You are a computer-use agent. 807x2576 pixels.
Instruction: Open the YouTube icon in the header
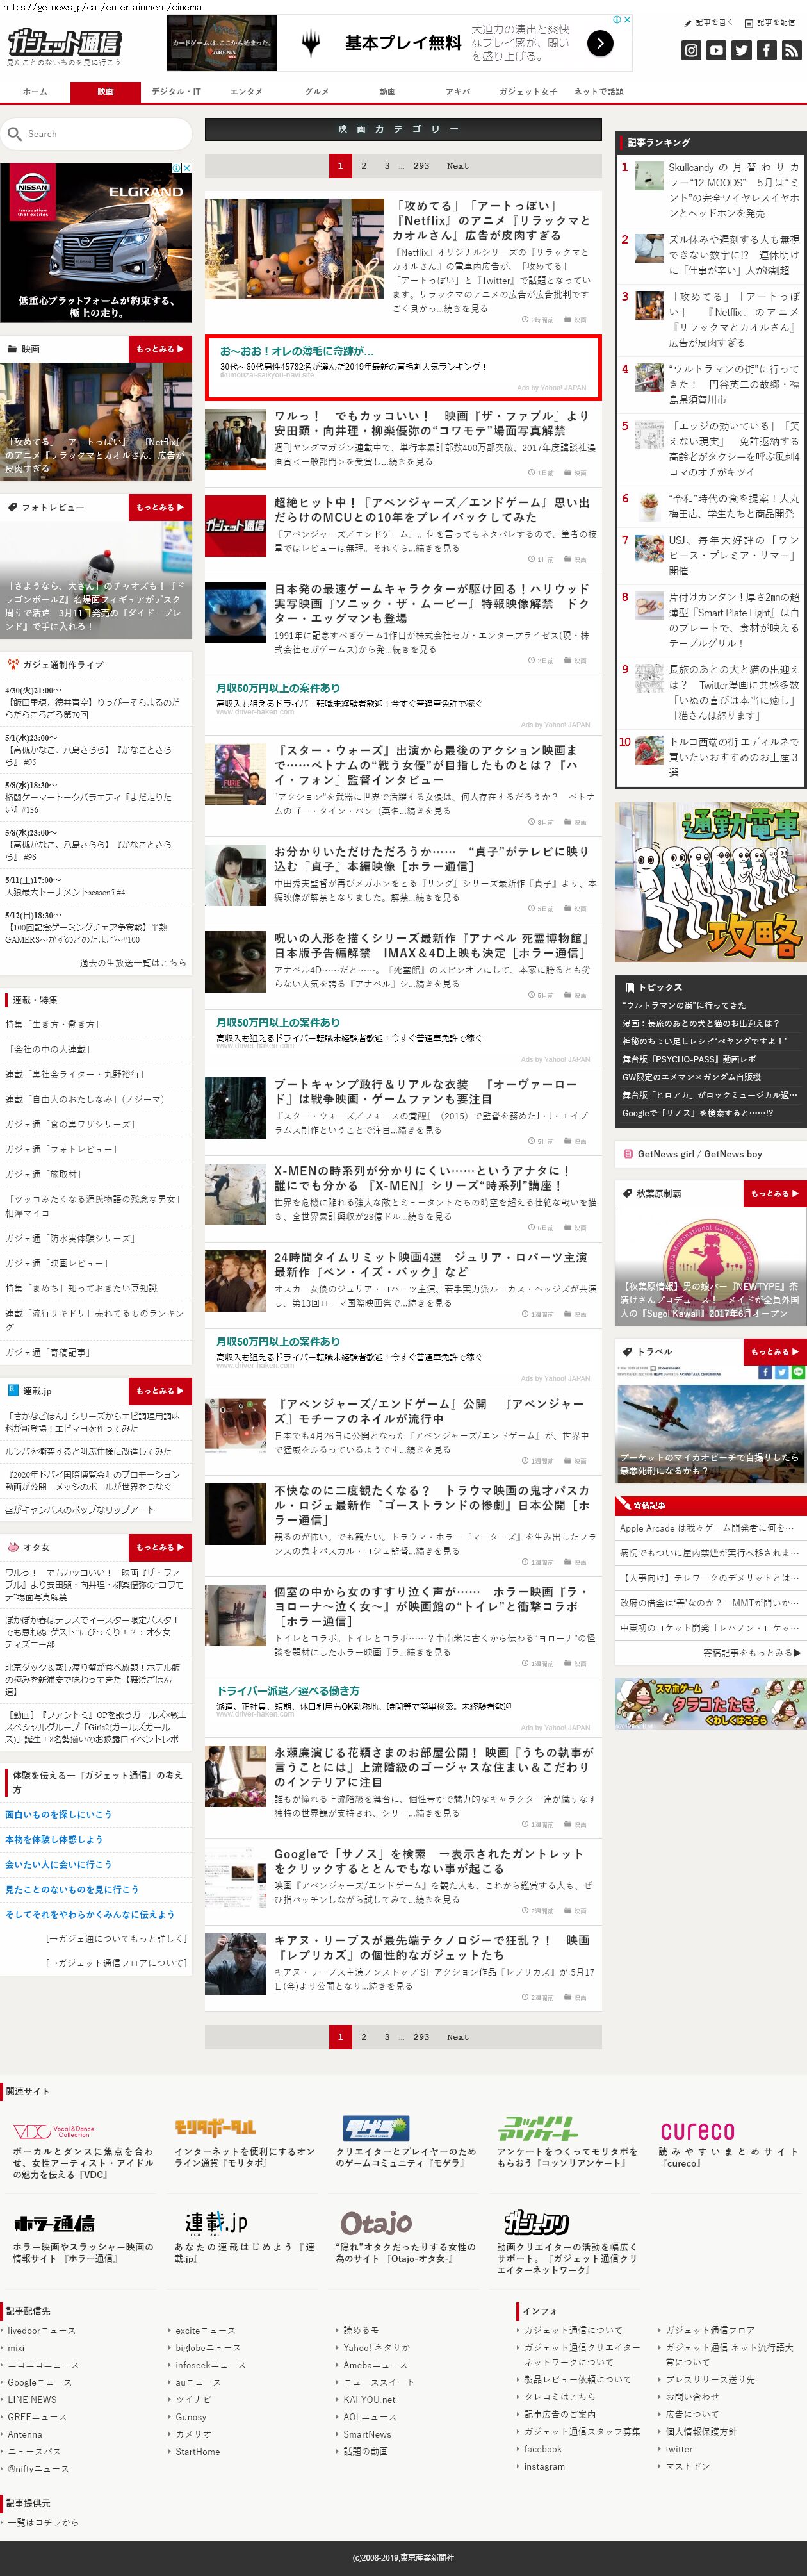[x=716, y=50]
